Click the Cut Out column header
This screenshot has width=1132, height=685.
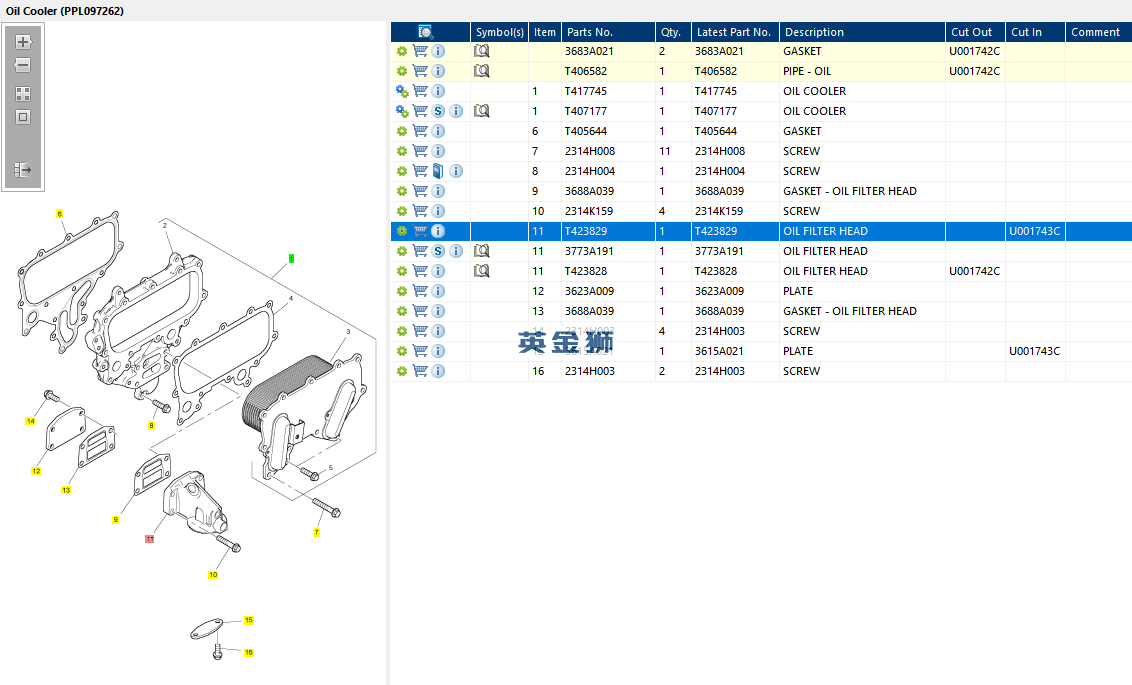(x=975, y=32)
